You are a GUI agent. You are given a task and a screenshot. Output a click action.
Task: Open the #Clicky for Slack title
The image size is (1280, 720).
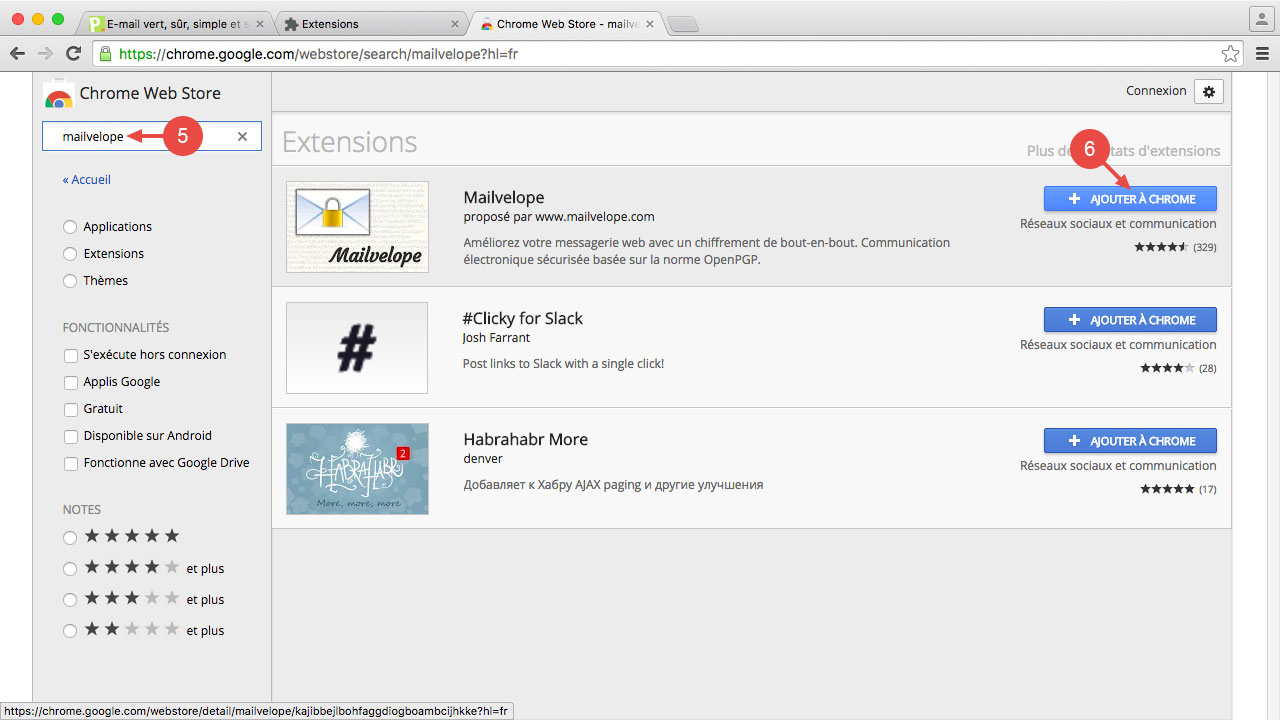523,318
